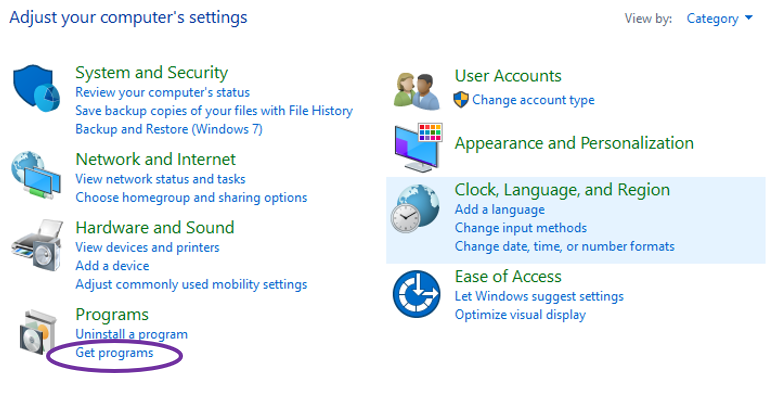The height and width of the screenshot is (406, 771).
Task: Open the View by Category dropdown
Action: pyautogui.click(x=719, y=18)
